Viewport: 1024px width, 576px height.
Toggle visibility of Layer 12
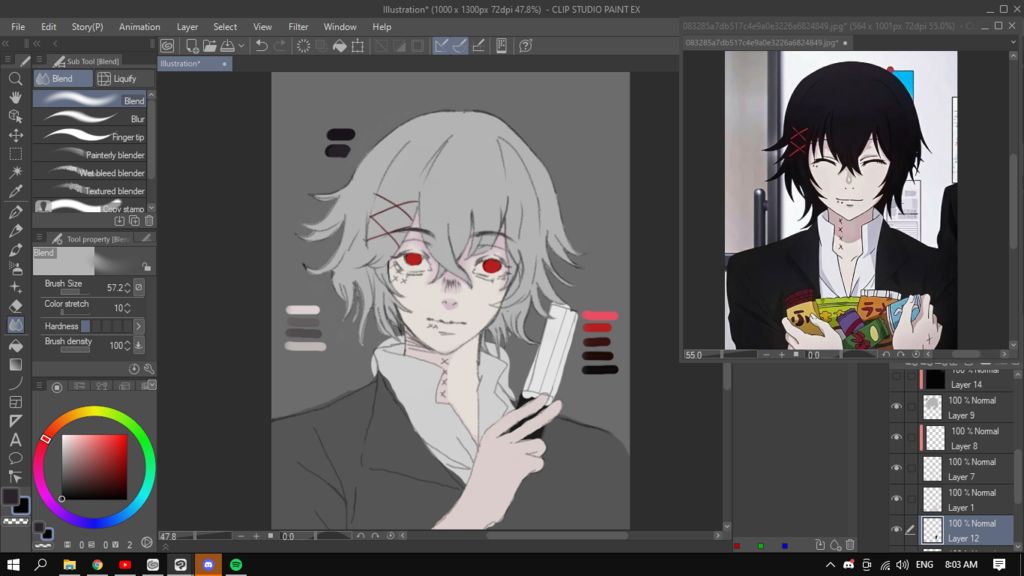click(897, 530)
